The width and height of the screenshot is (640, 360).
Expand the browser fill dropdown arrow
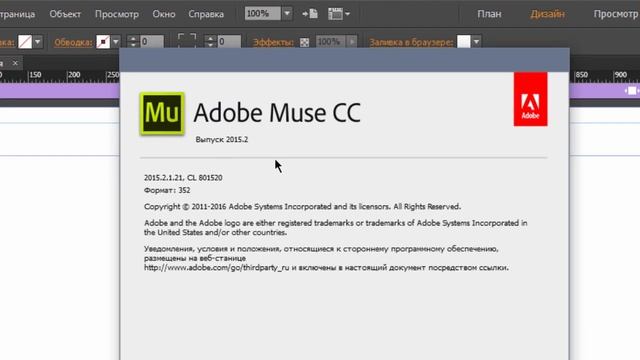click(x=476, y=42)
